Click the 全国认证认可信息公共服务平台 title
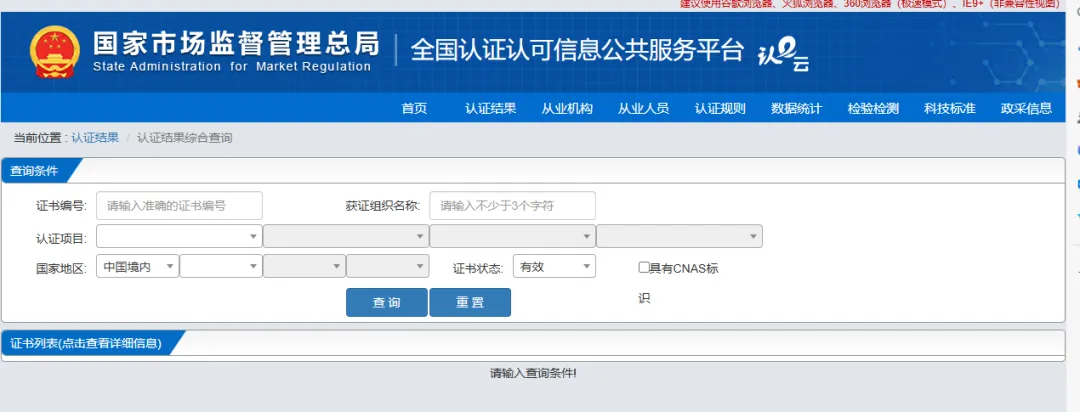This screenshot has height=412, width=1080. (577, 50)
